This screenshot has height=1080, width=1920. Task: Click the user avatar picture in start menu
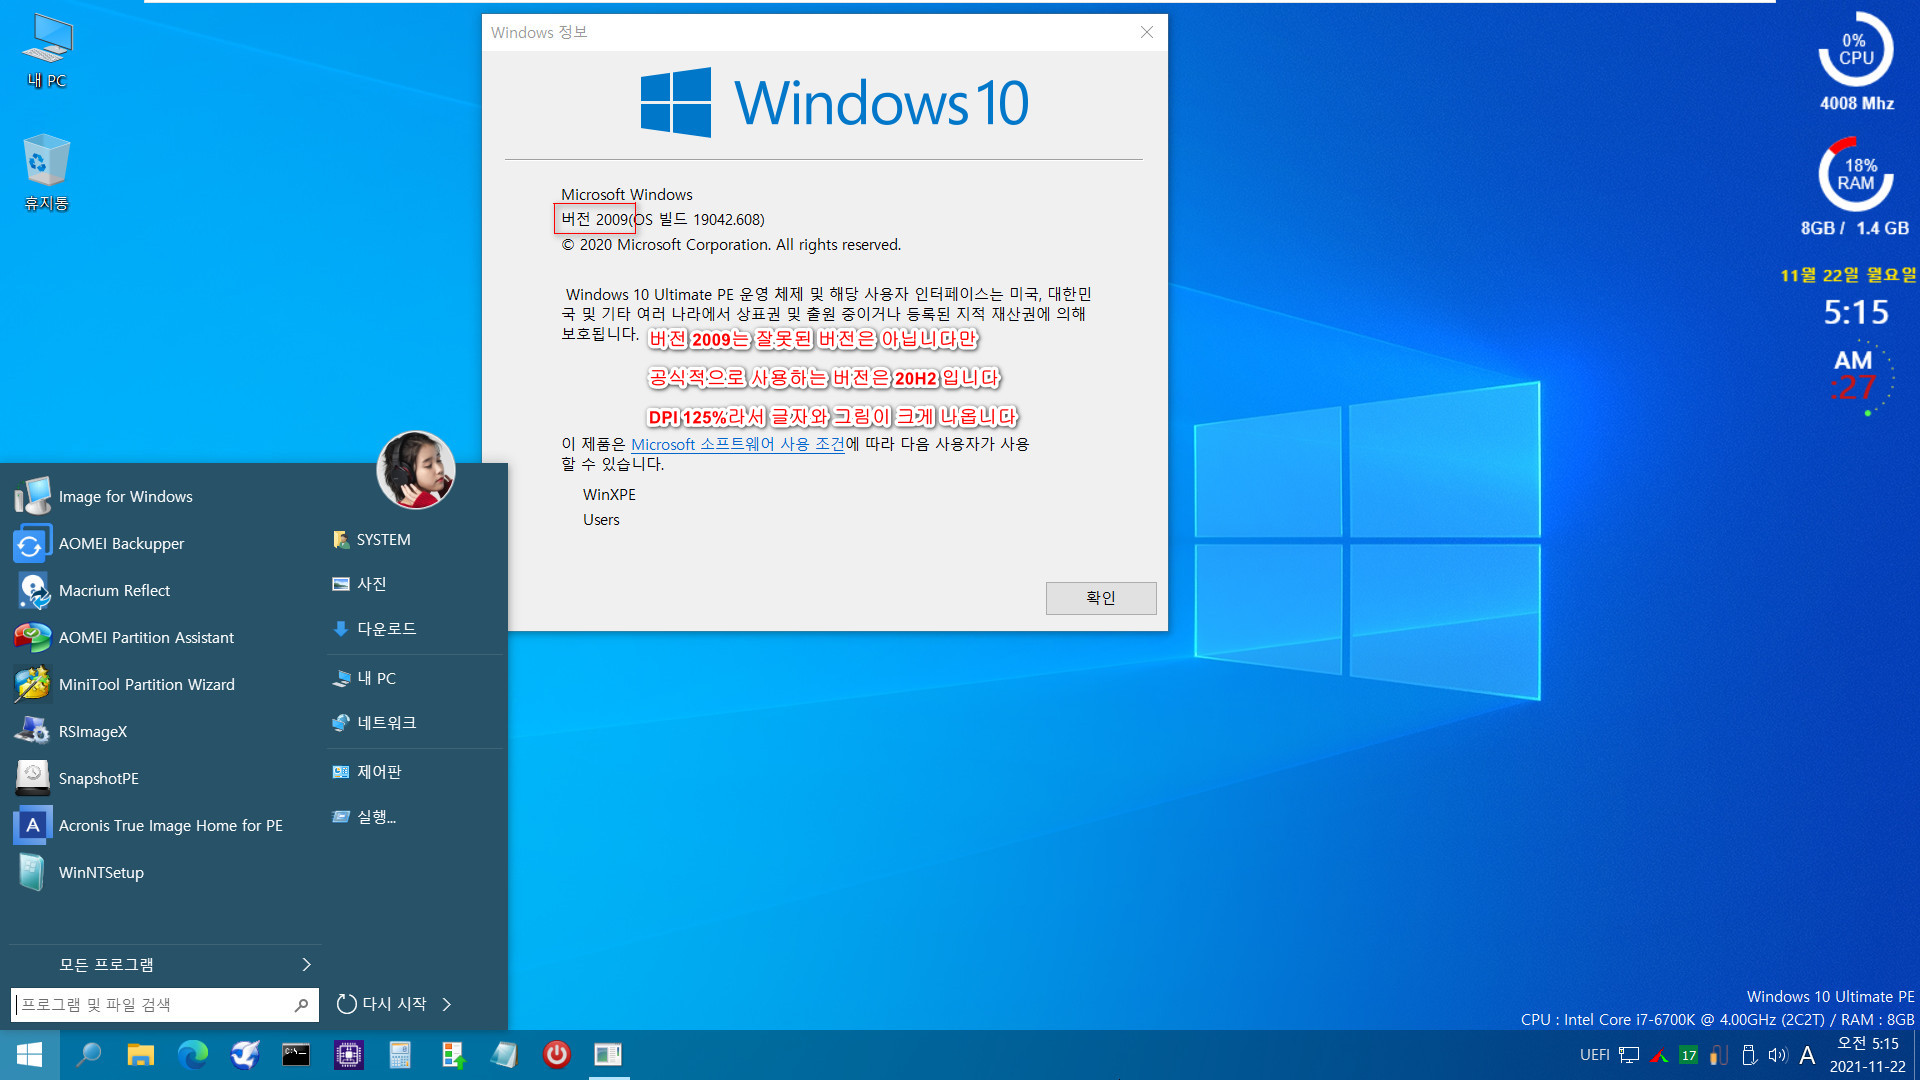[415, 470]
